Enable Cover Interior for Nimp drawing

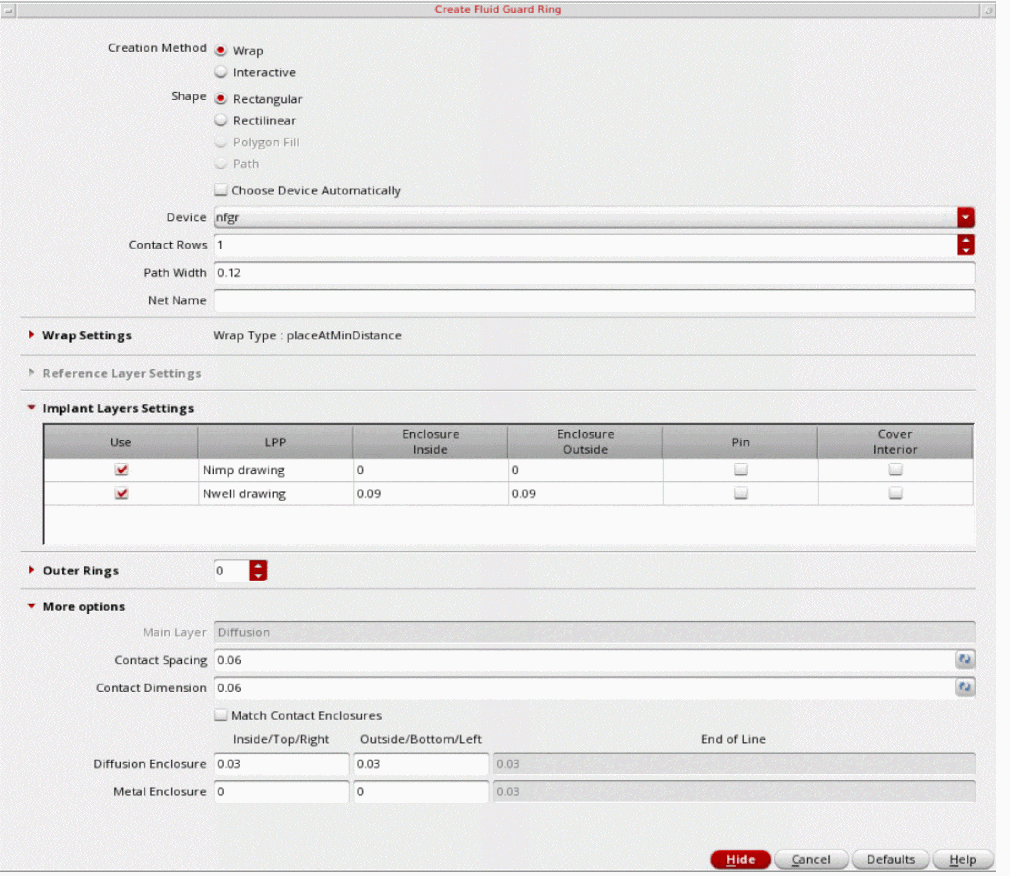pyautogui.click(x=895, y=469)
